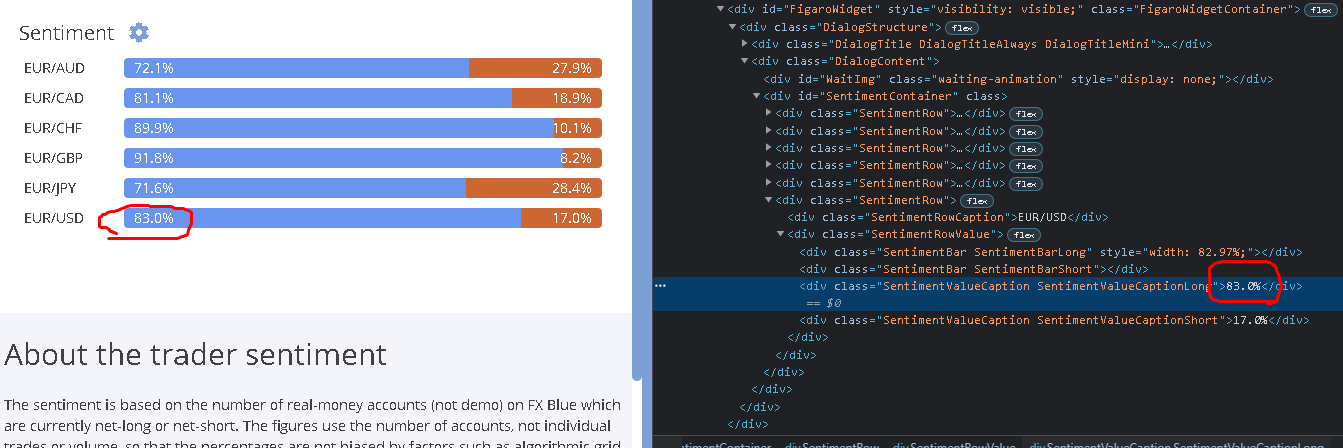Viewport: 1343px width, 448px height.
Task: Click the EUR/CHF blue long sentiment bar
Action: tap(339, 128)
